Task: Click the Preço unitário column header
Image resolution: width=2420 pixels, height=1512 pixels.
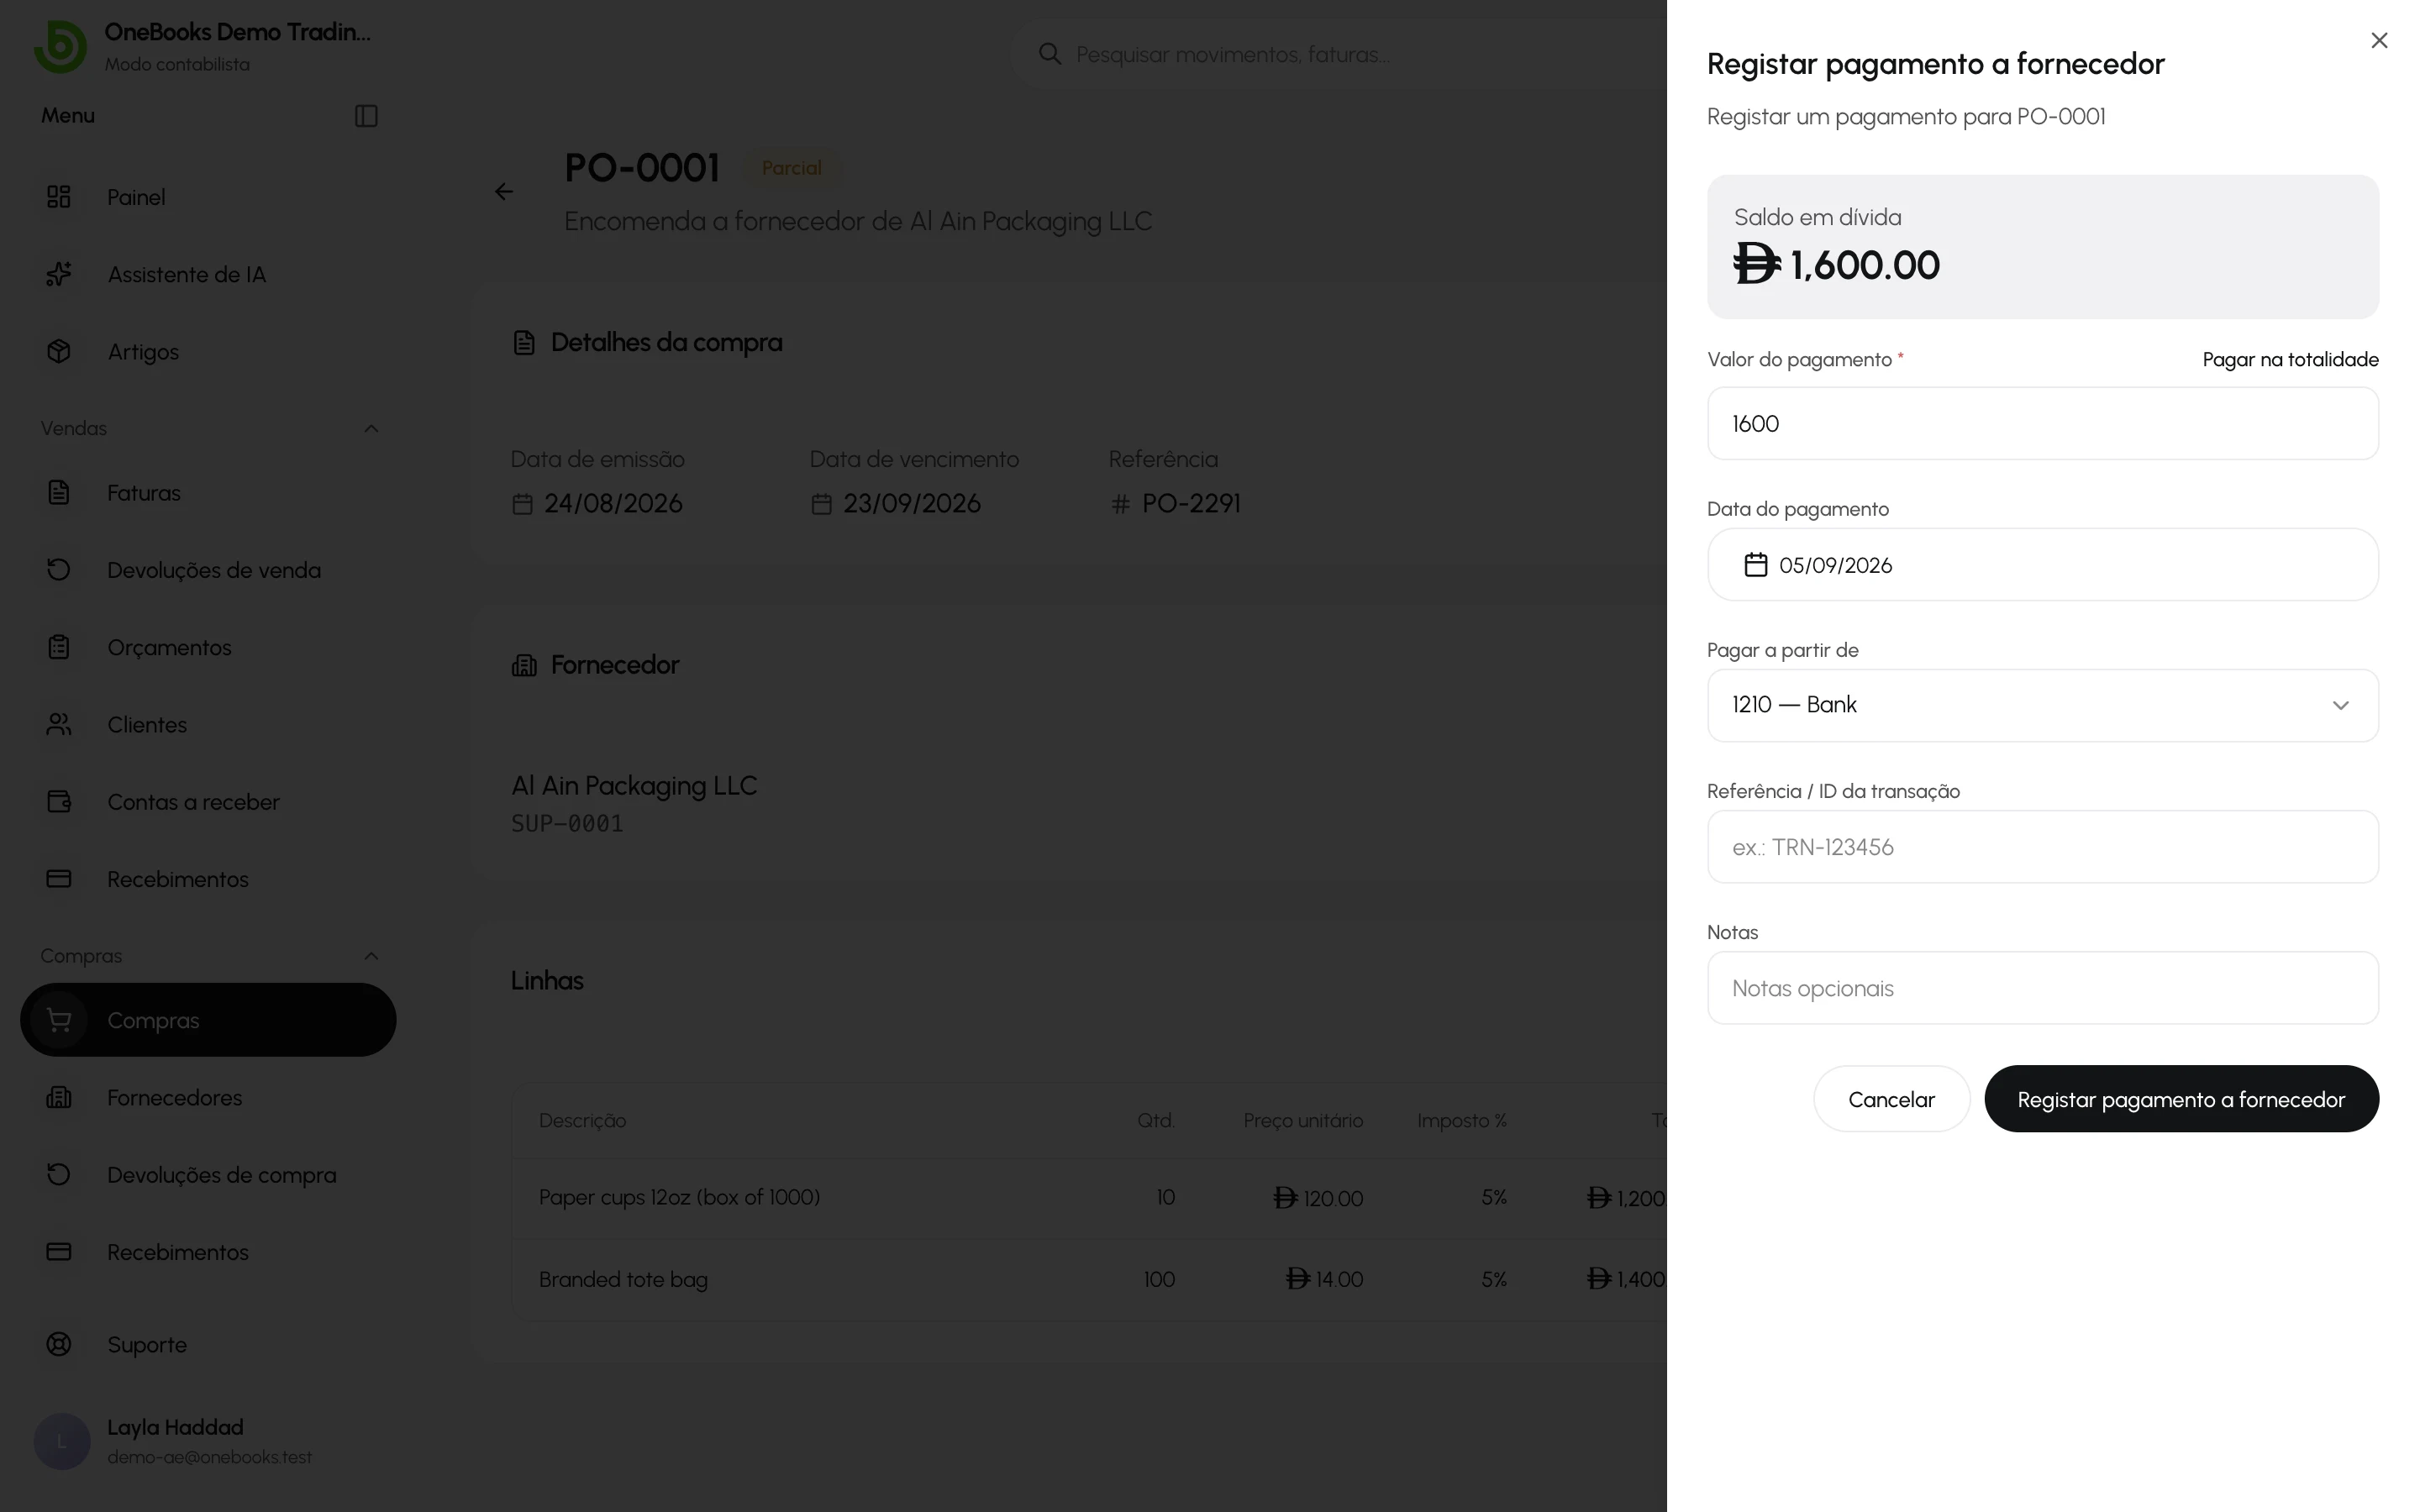Action: 1303,1120
